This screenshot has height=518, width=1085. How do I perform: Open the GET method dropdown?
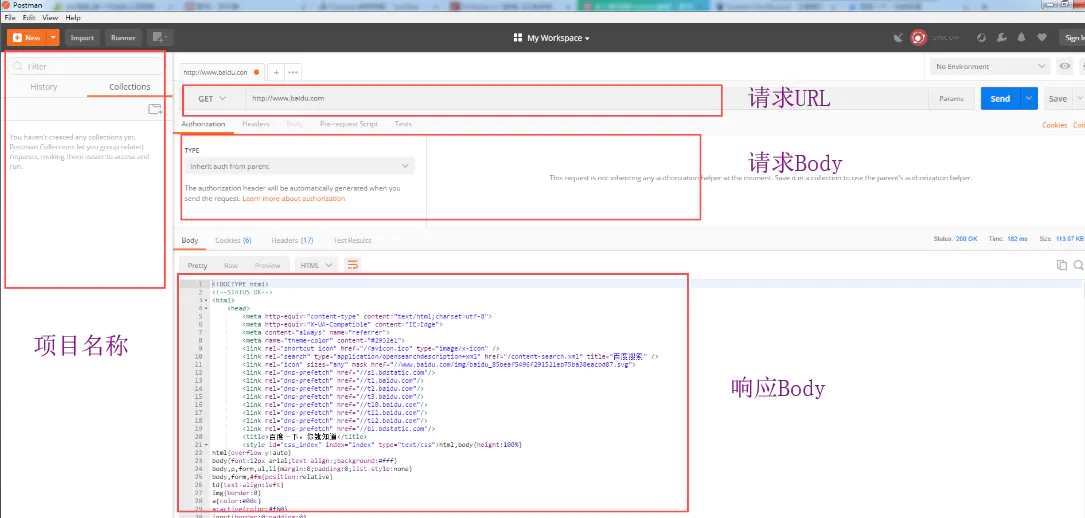212,99
